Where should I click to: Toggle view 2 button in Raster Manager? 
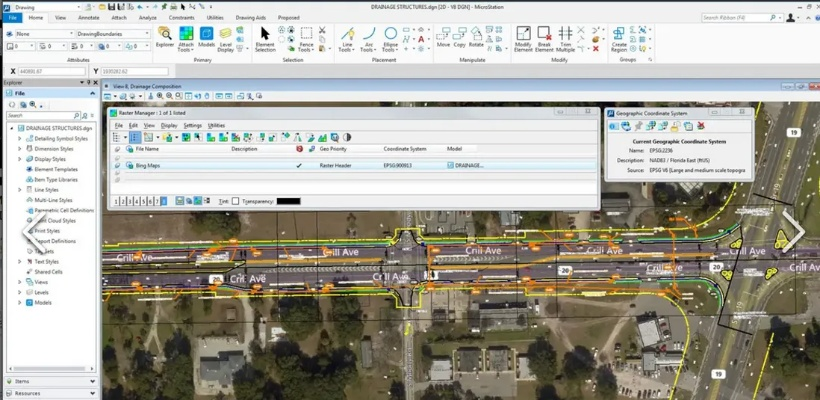123,201
